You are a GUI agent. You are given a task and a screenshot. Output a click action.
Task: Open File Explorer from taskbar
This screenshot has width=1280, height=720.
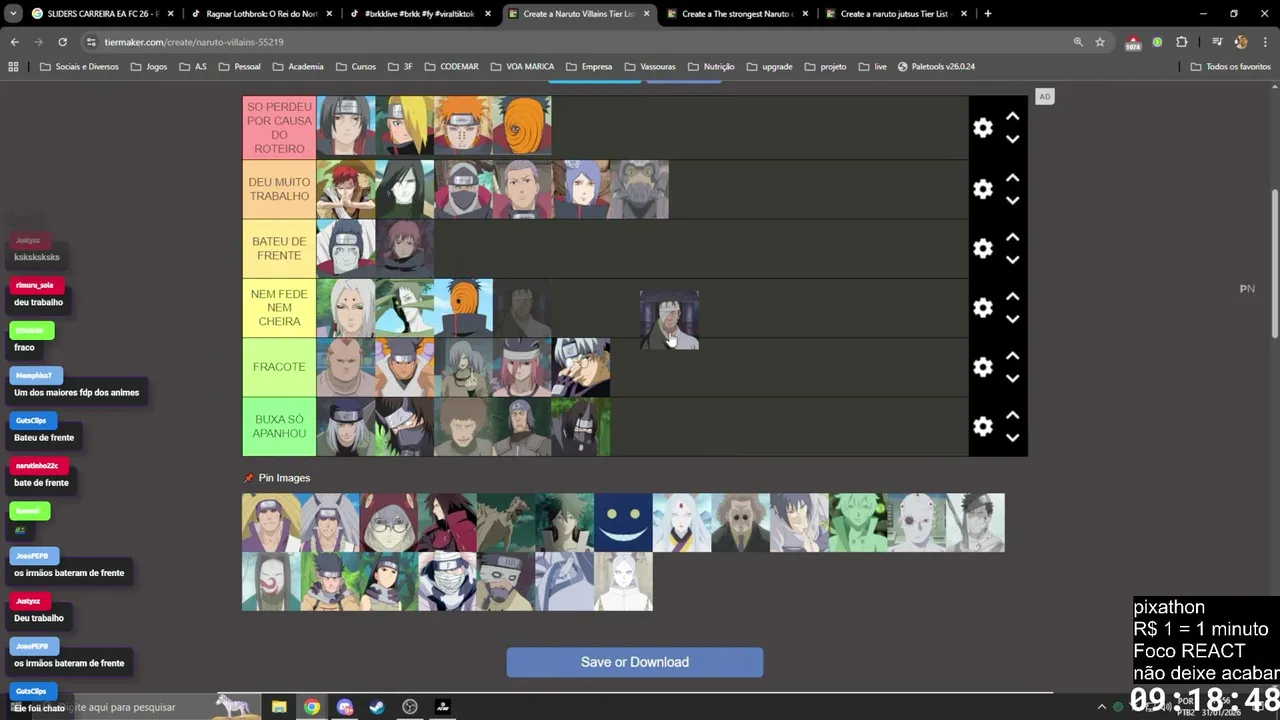pyautogui.click(x=279, y=707)
